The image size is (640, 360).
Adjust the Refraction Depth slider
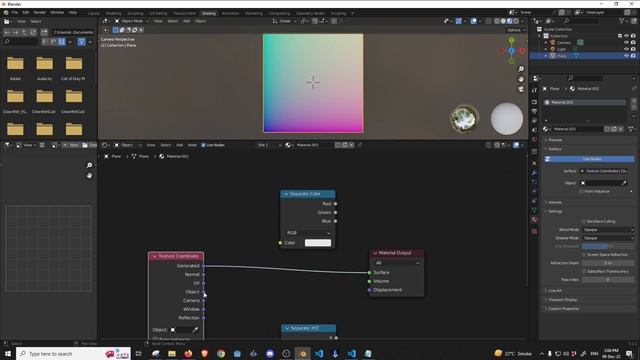(608, 263)
